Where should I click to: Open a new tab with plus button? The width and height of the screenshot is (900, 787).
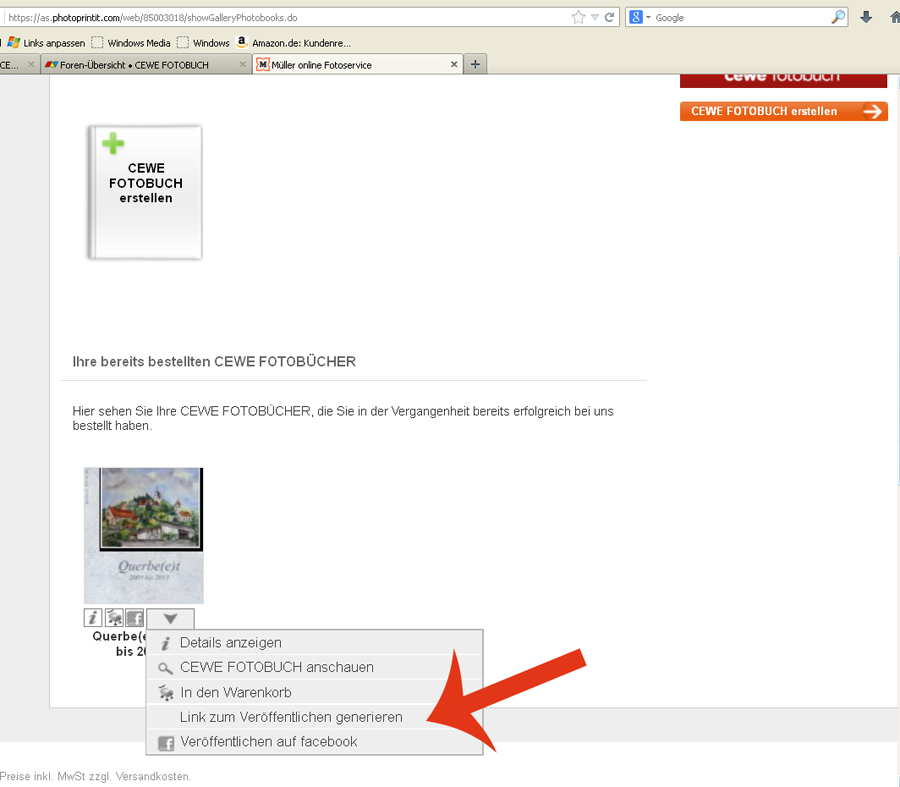pos(475,64)
